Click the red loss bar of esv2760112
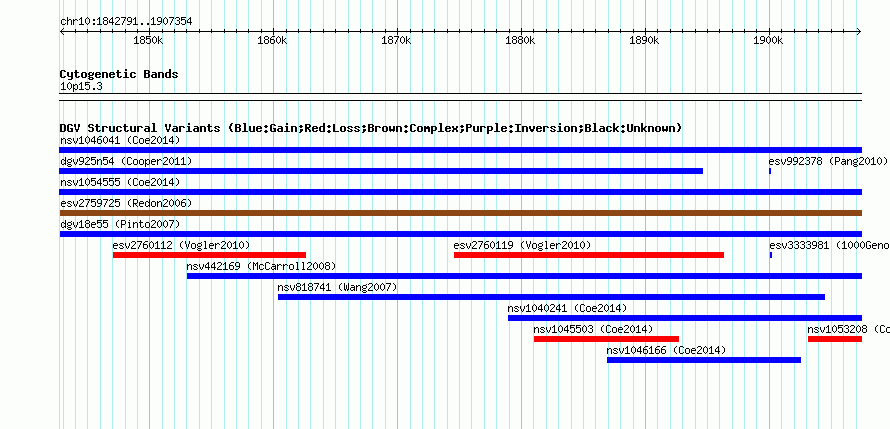The width and height of the screenshot is (890, 429). coord(209,255)
